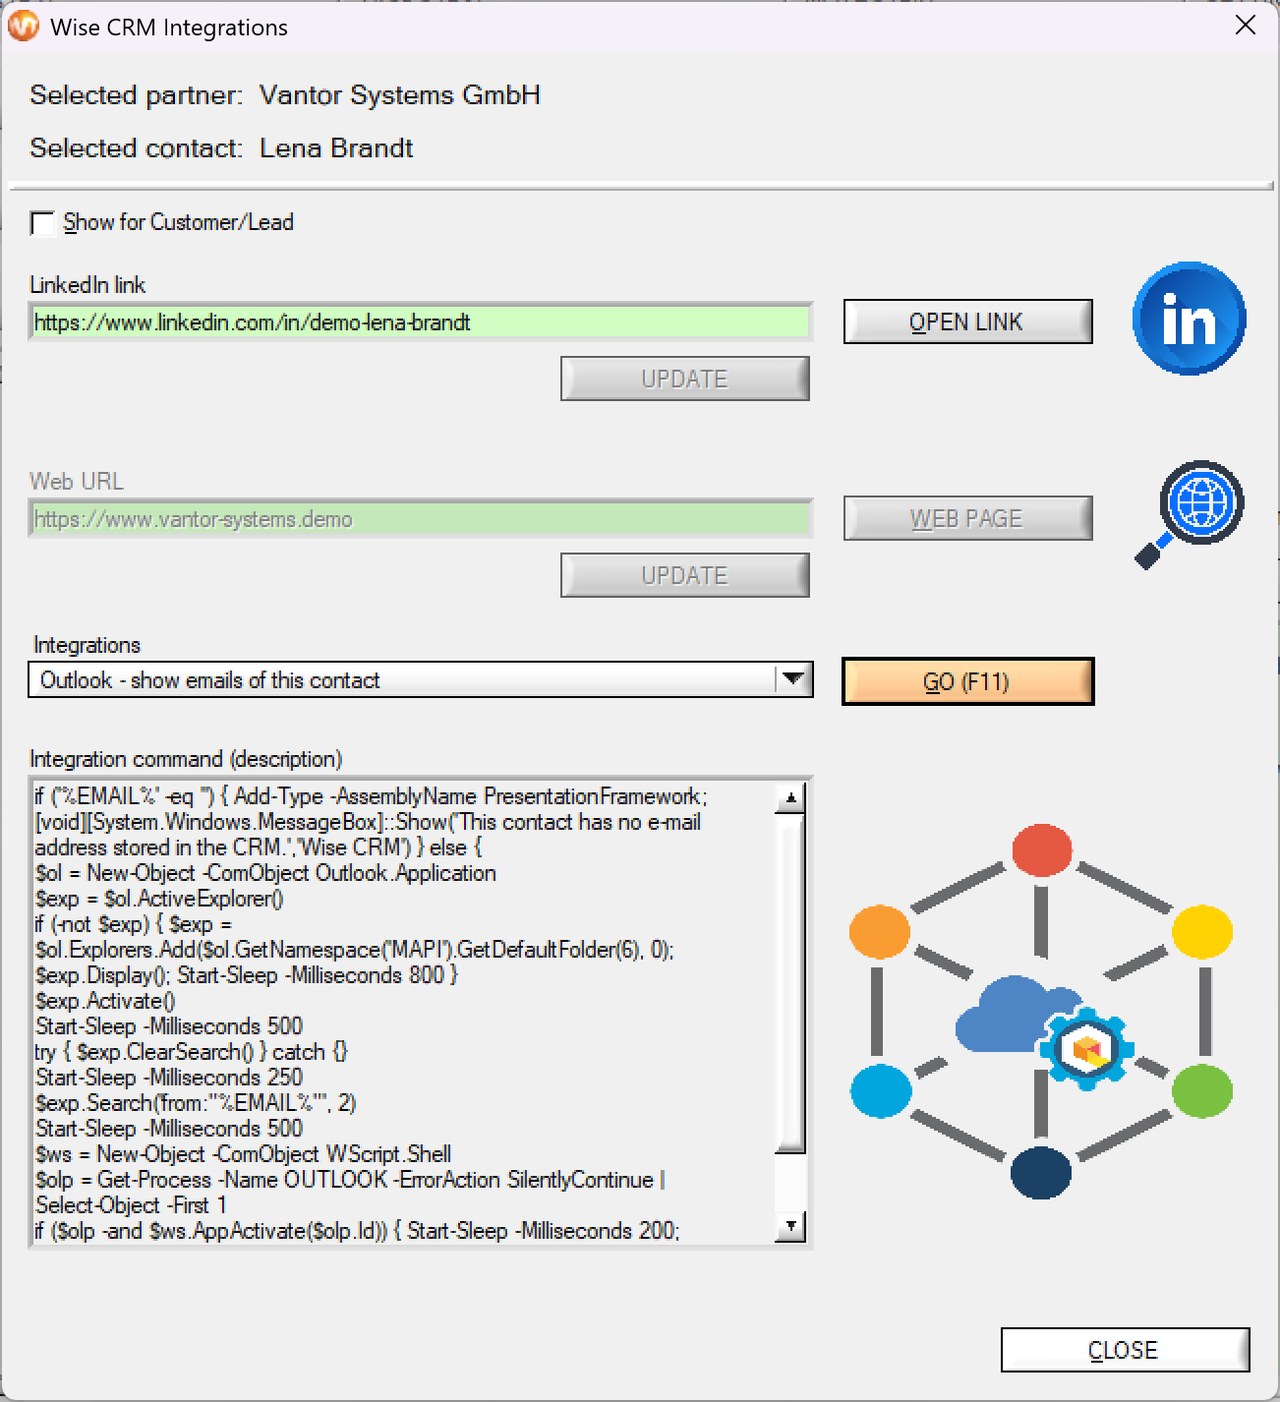
Task: Click the 'Wise CRM Integrations' window title
Action: pos(169,27)
